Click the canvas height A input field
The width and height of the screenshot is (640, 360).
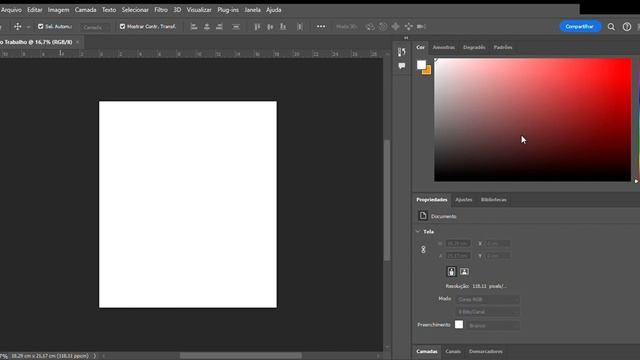[458, 256]
